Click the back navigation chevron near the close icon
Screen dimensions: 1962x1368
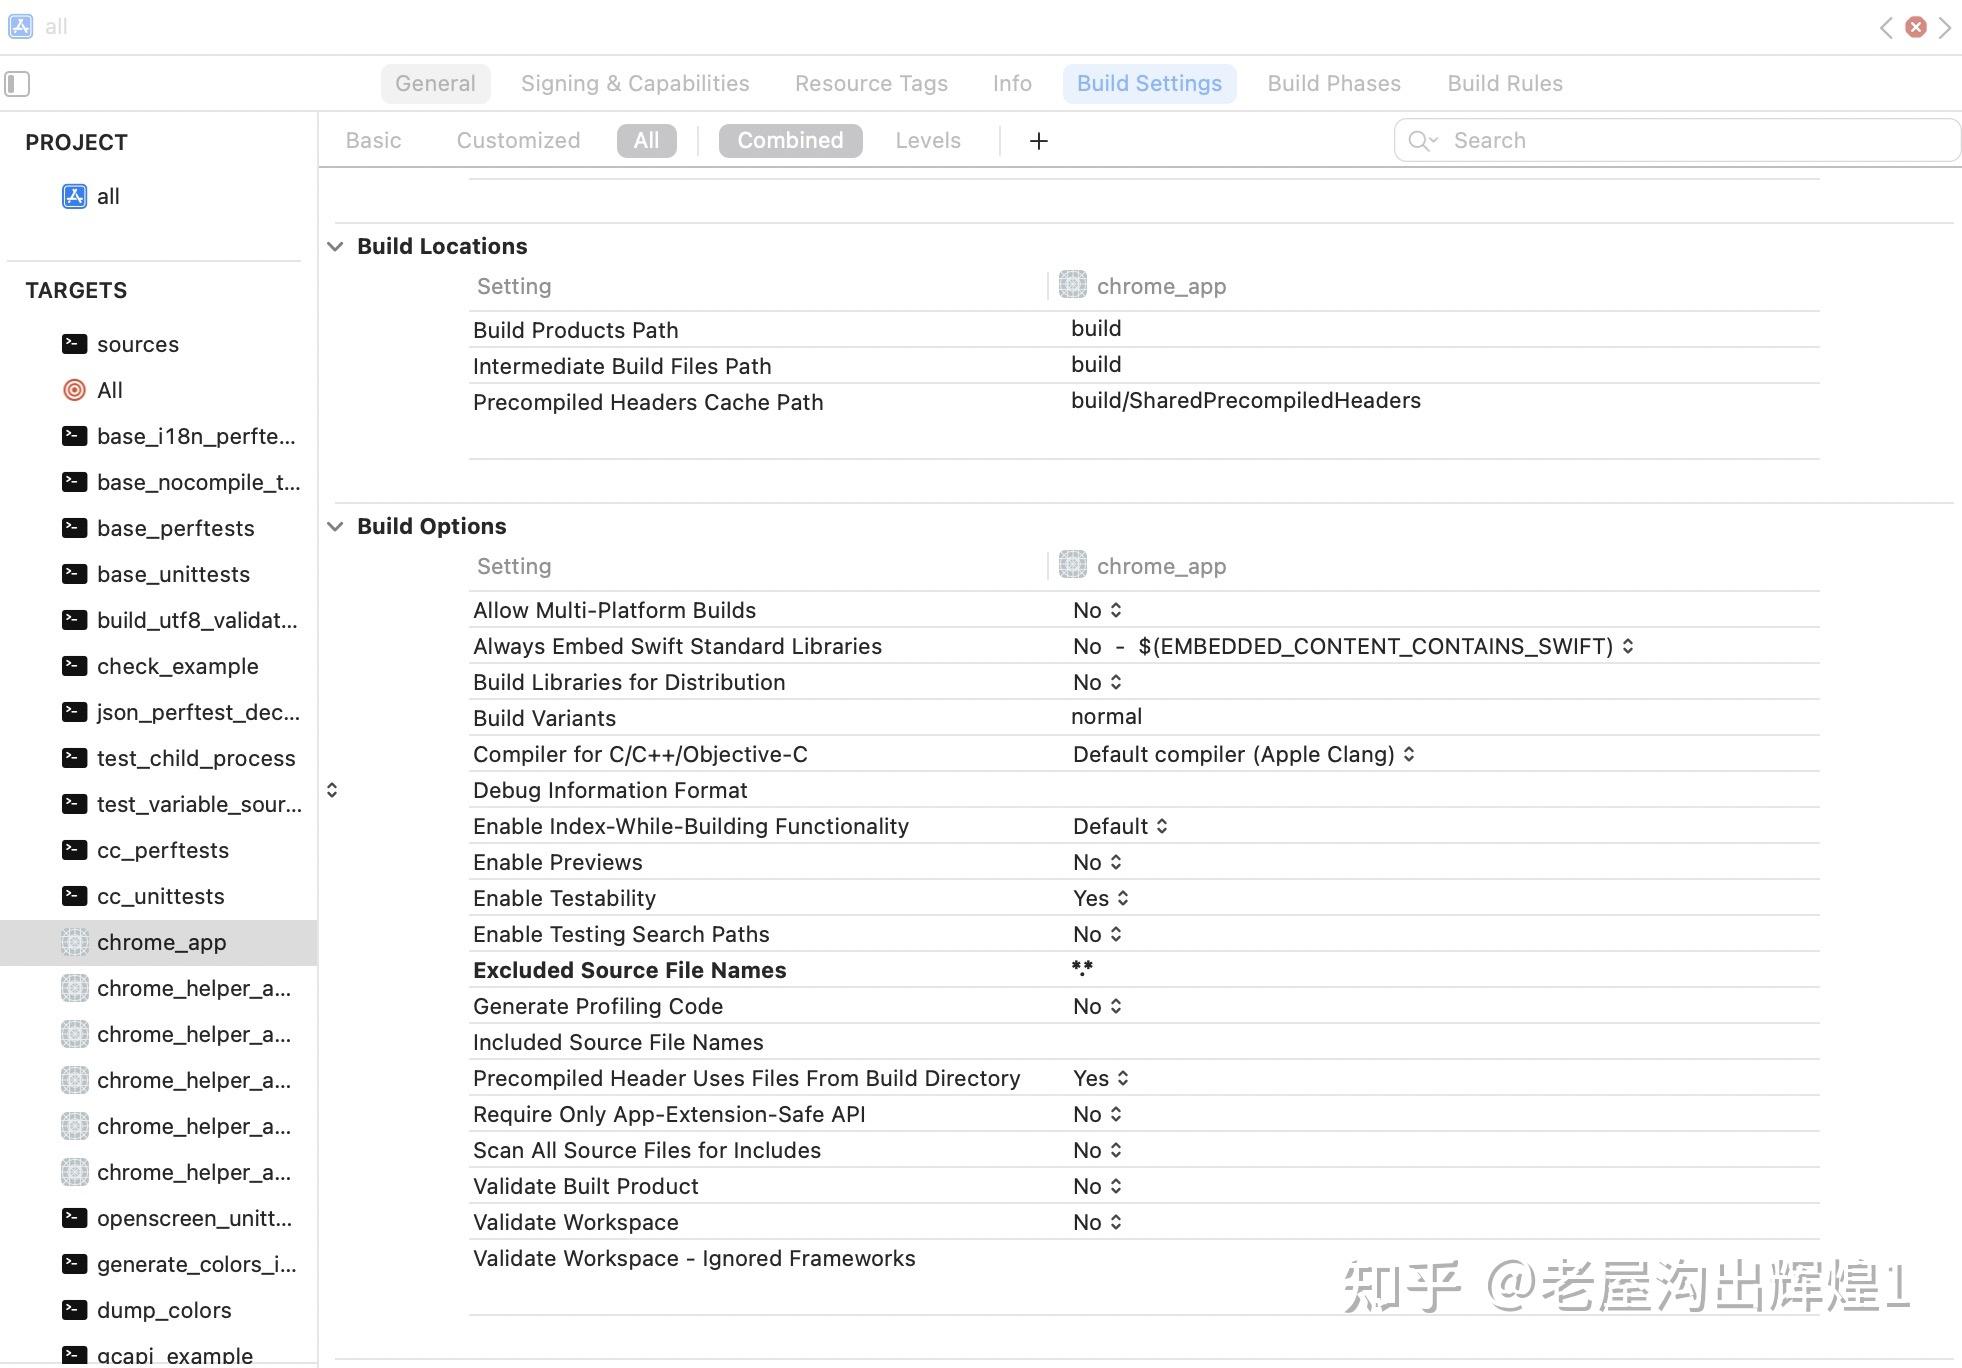(x=1885, y=27)
